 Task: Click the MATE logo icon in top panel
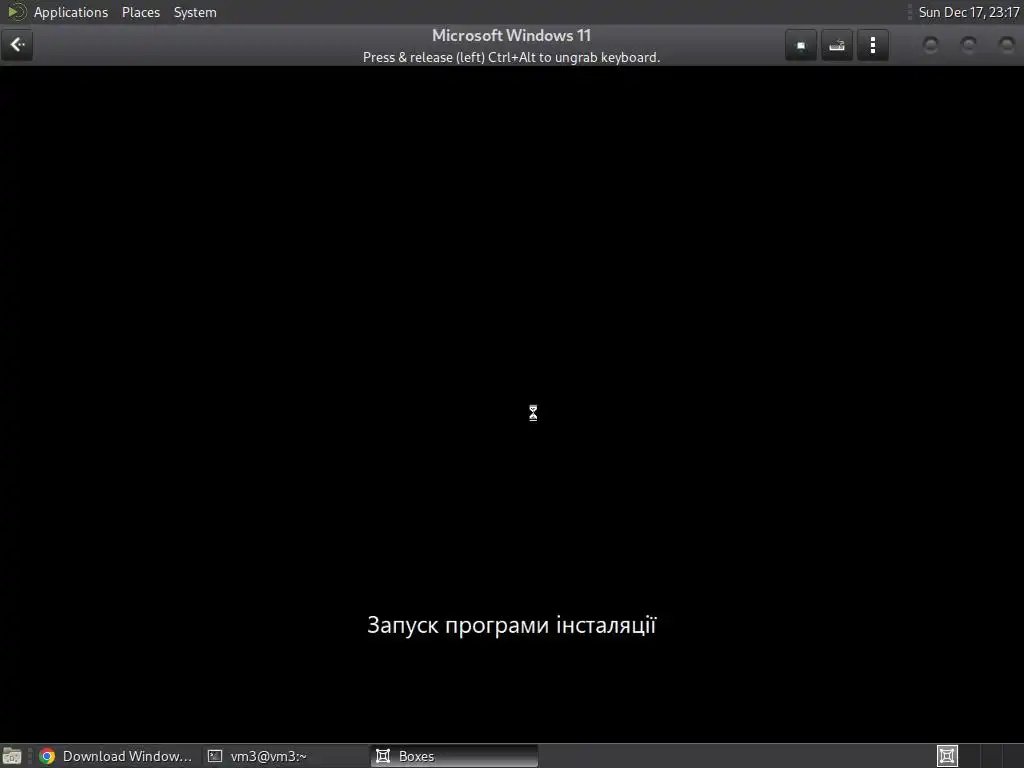[x=16, y=12]
